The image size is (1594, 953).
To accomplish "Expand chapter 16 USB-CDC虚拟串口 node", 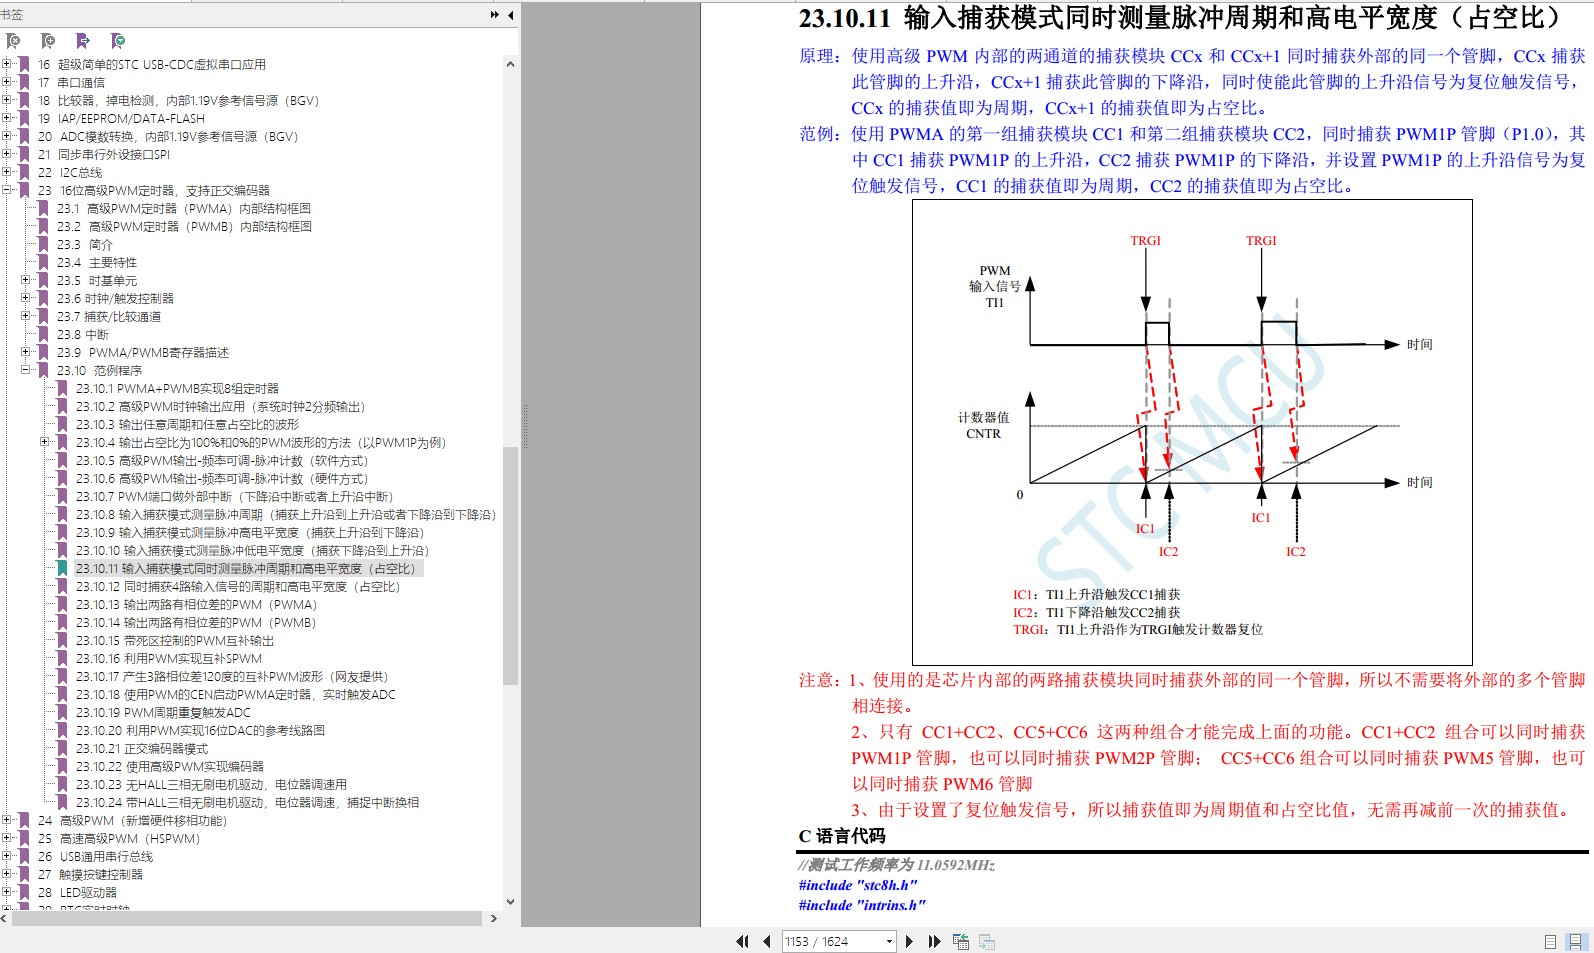I will point(7,64).
